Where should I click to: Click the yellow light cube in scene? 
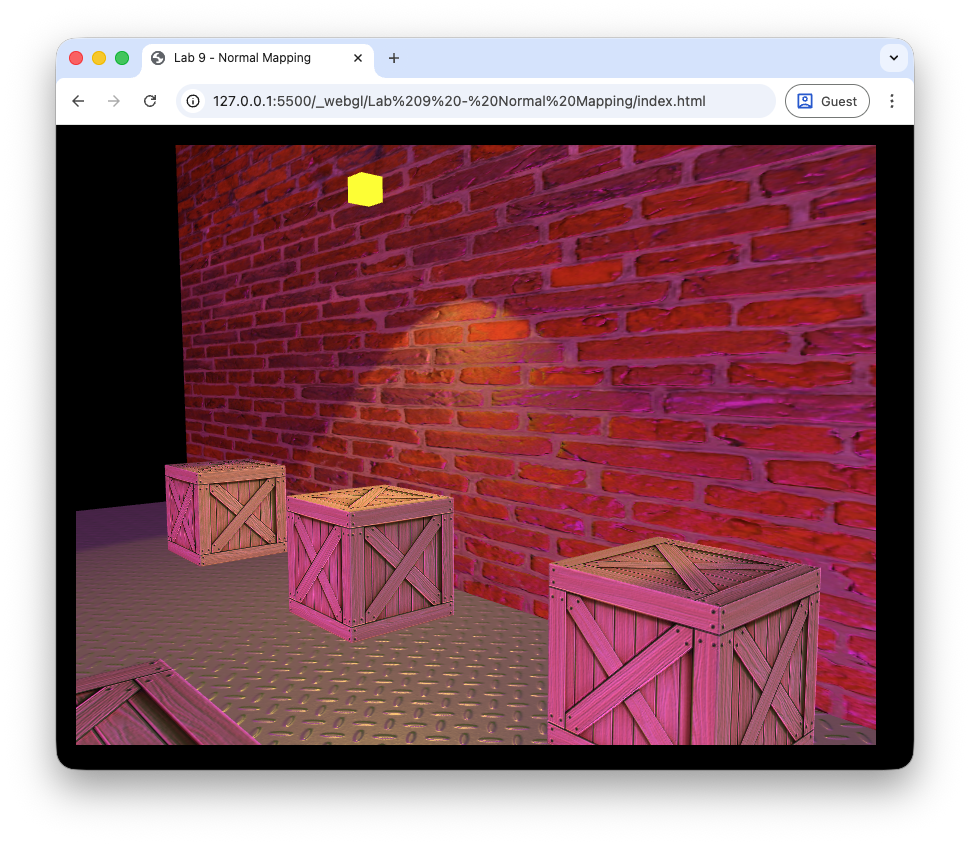(365, 189)
